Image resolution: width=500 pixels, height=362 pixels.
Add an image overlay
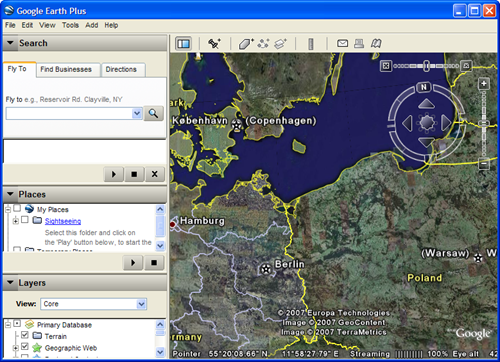click(x=280, y=44)
